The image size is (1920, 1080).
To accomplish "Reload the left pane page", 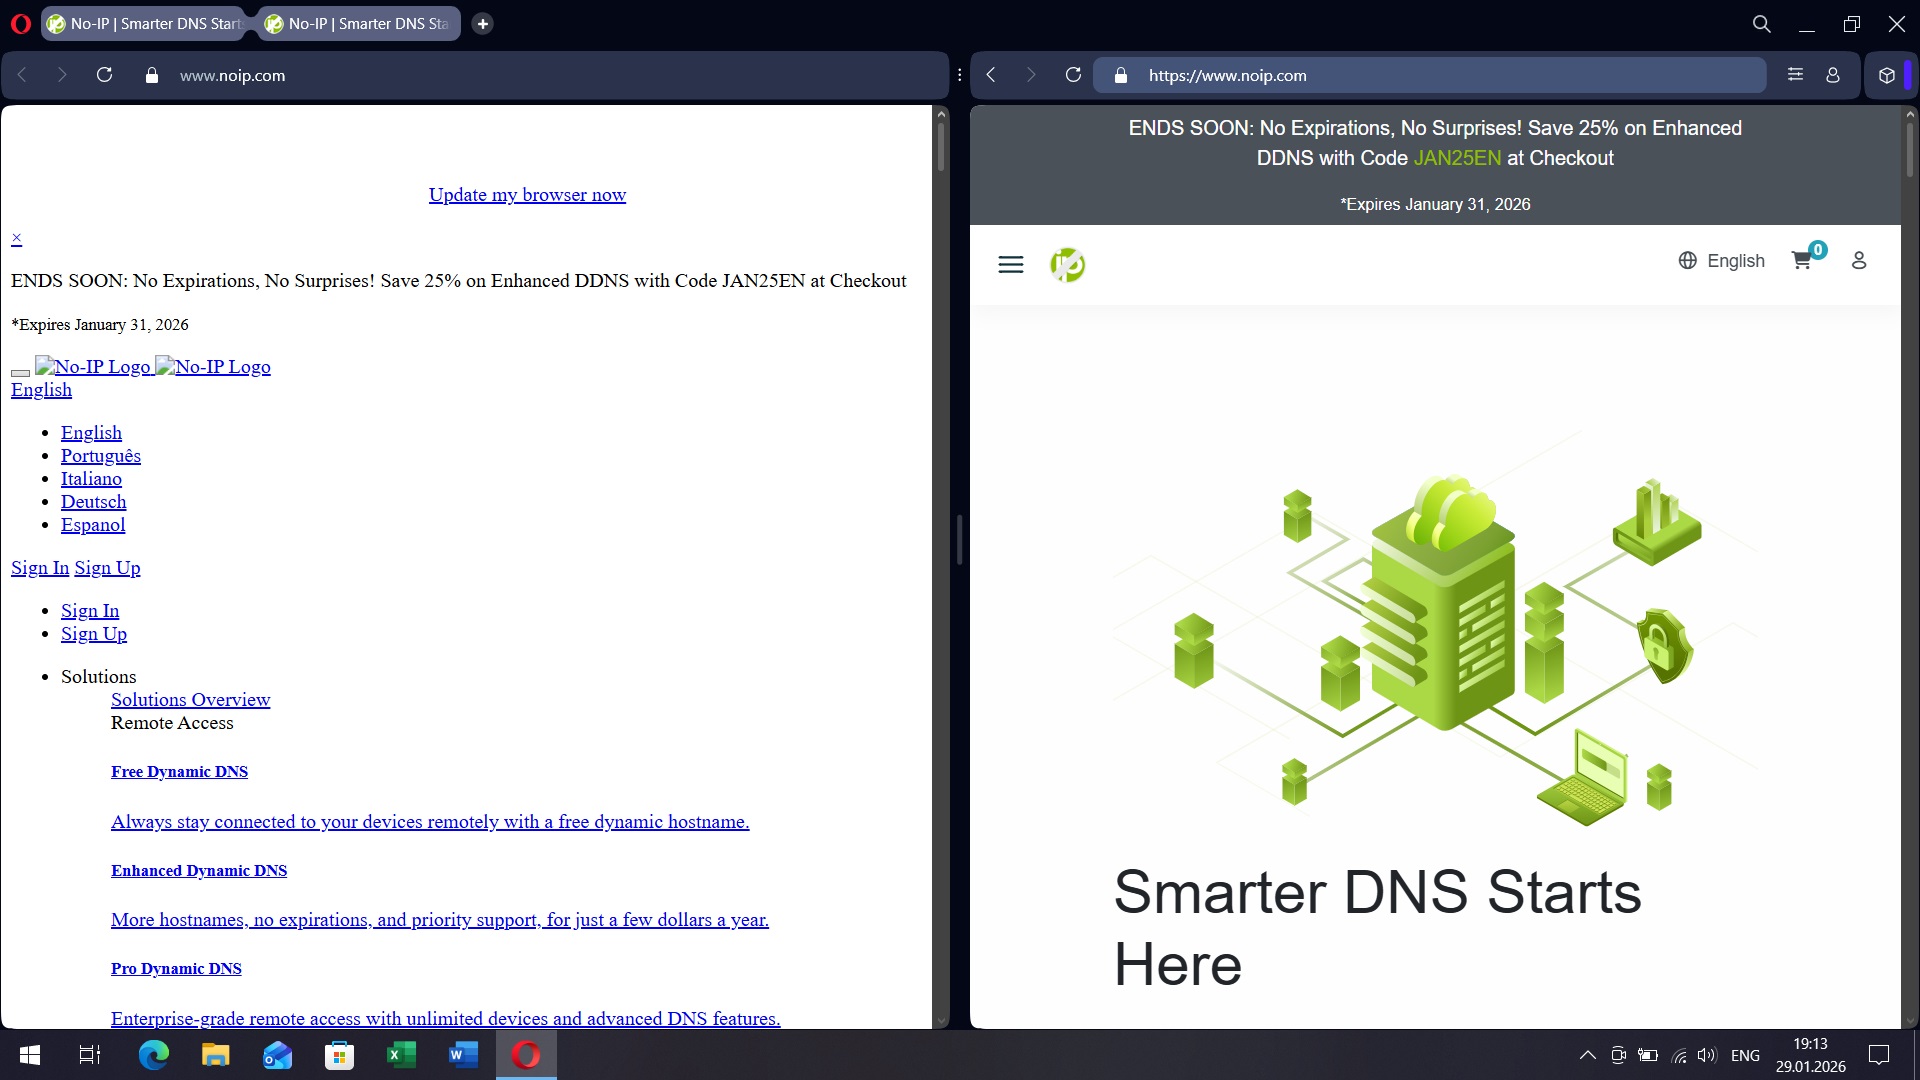I will (104, 75).
